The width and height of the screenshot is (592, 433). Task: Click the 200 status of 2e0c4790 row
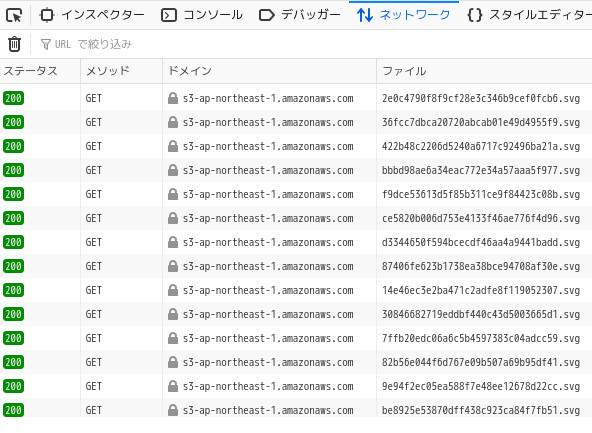click(x=14, y=98)
